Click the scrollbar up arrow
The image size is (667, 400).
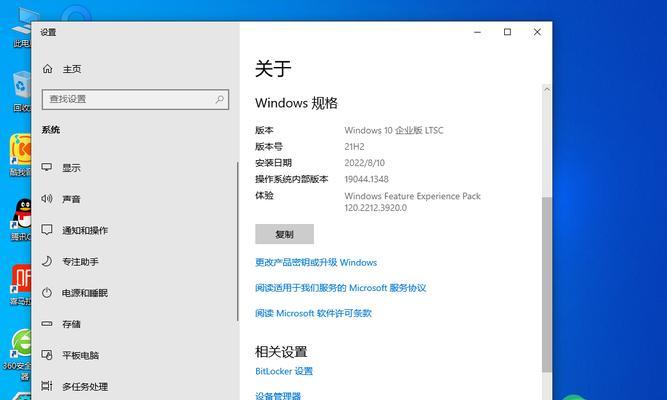tap(547, 89)
